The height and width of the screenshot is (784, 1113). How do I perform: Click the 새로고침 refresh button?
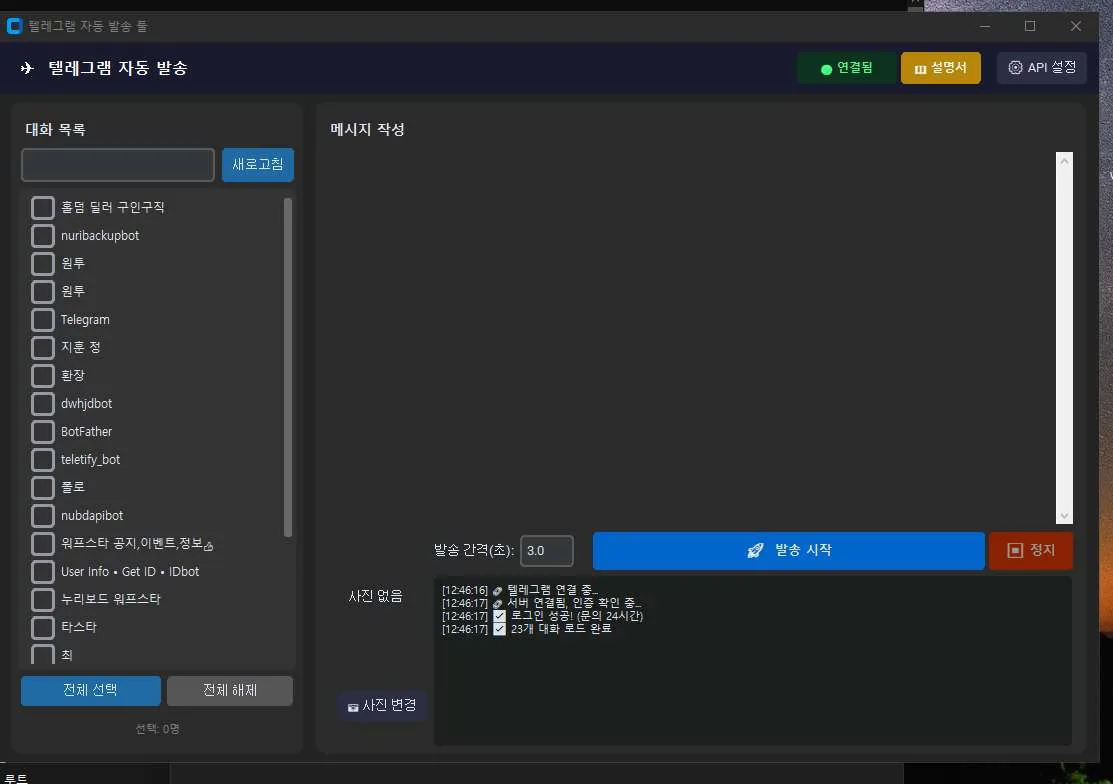[x=258, y=165]
